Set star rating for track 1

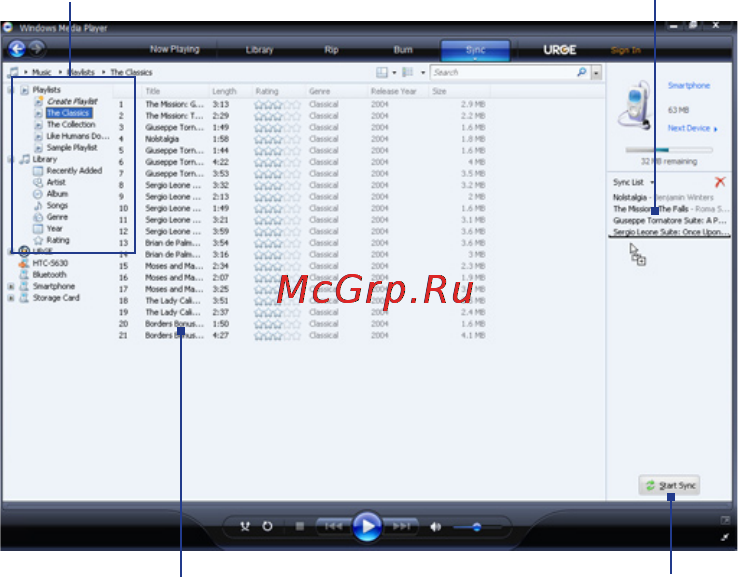277,104
